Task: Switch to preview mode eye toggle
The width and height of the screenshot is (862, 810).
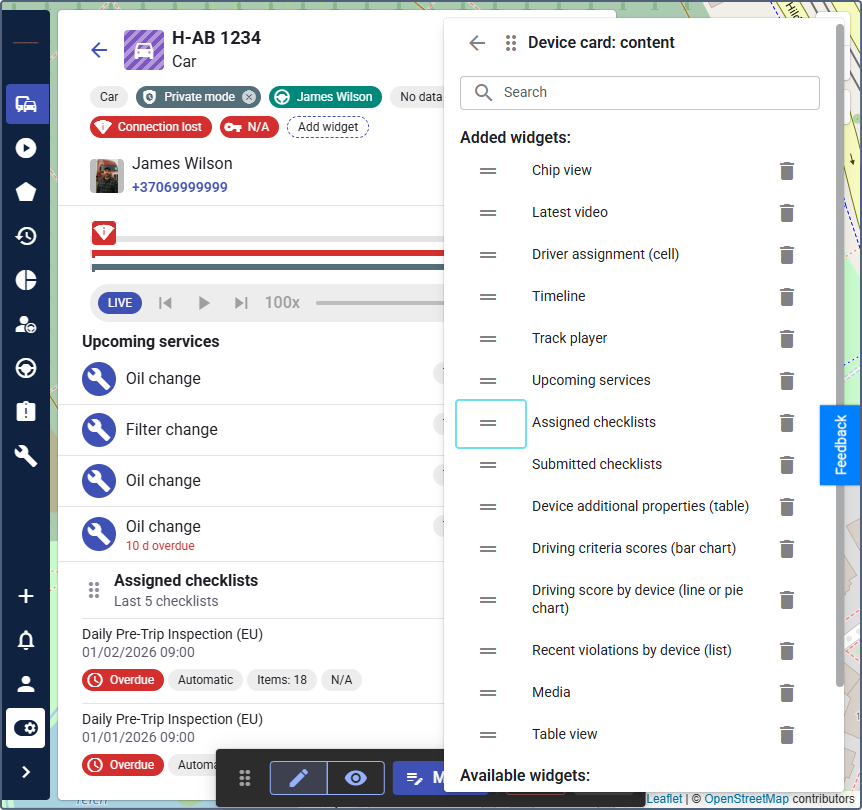Action: click(356, 778)
